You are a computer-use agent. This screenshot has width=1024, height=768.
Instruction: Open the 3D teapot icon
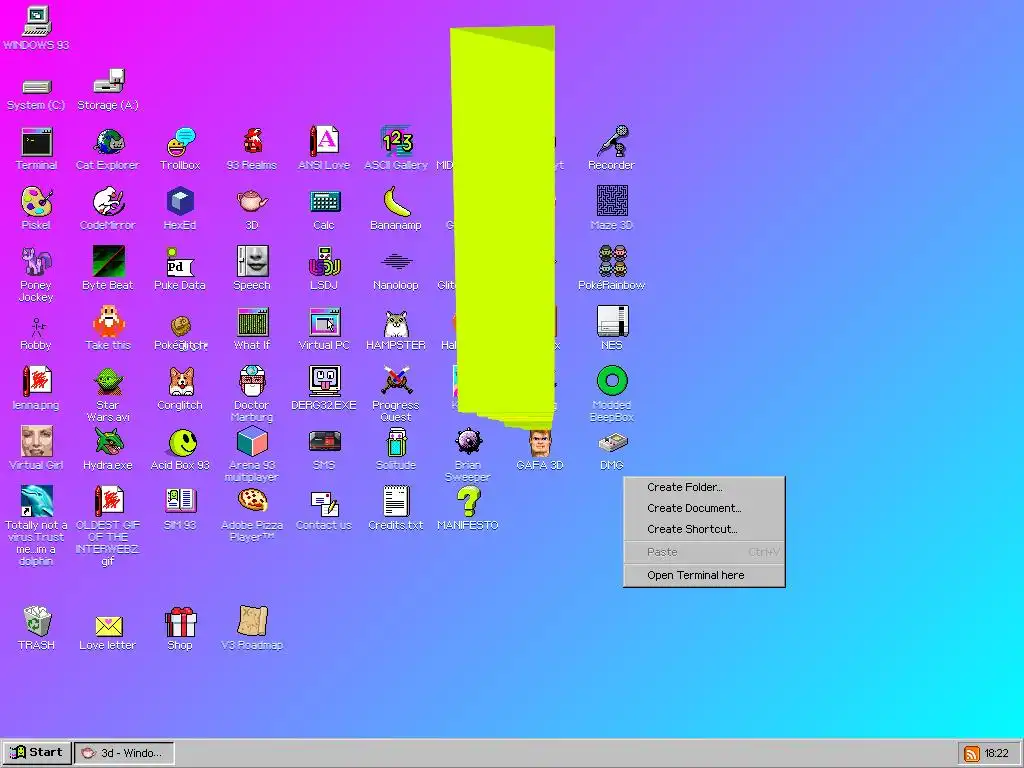click(252, 202)
